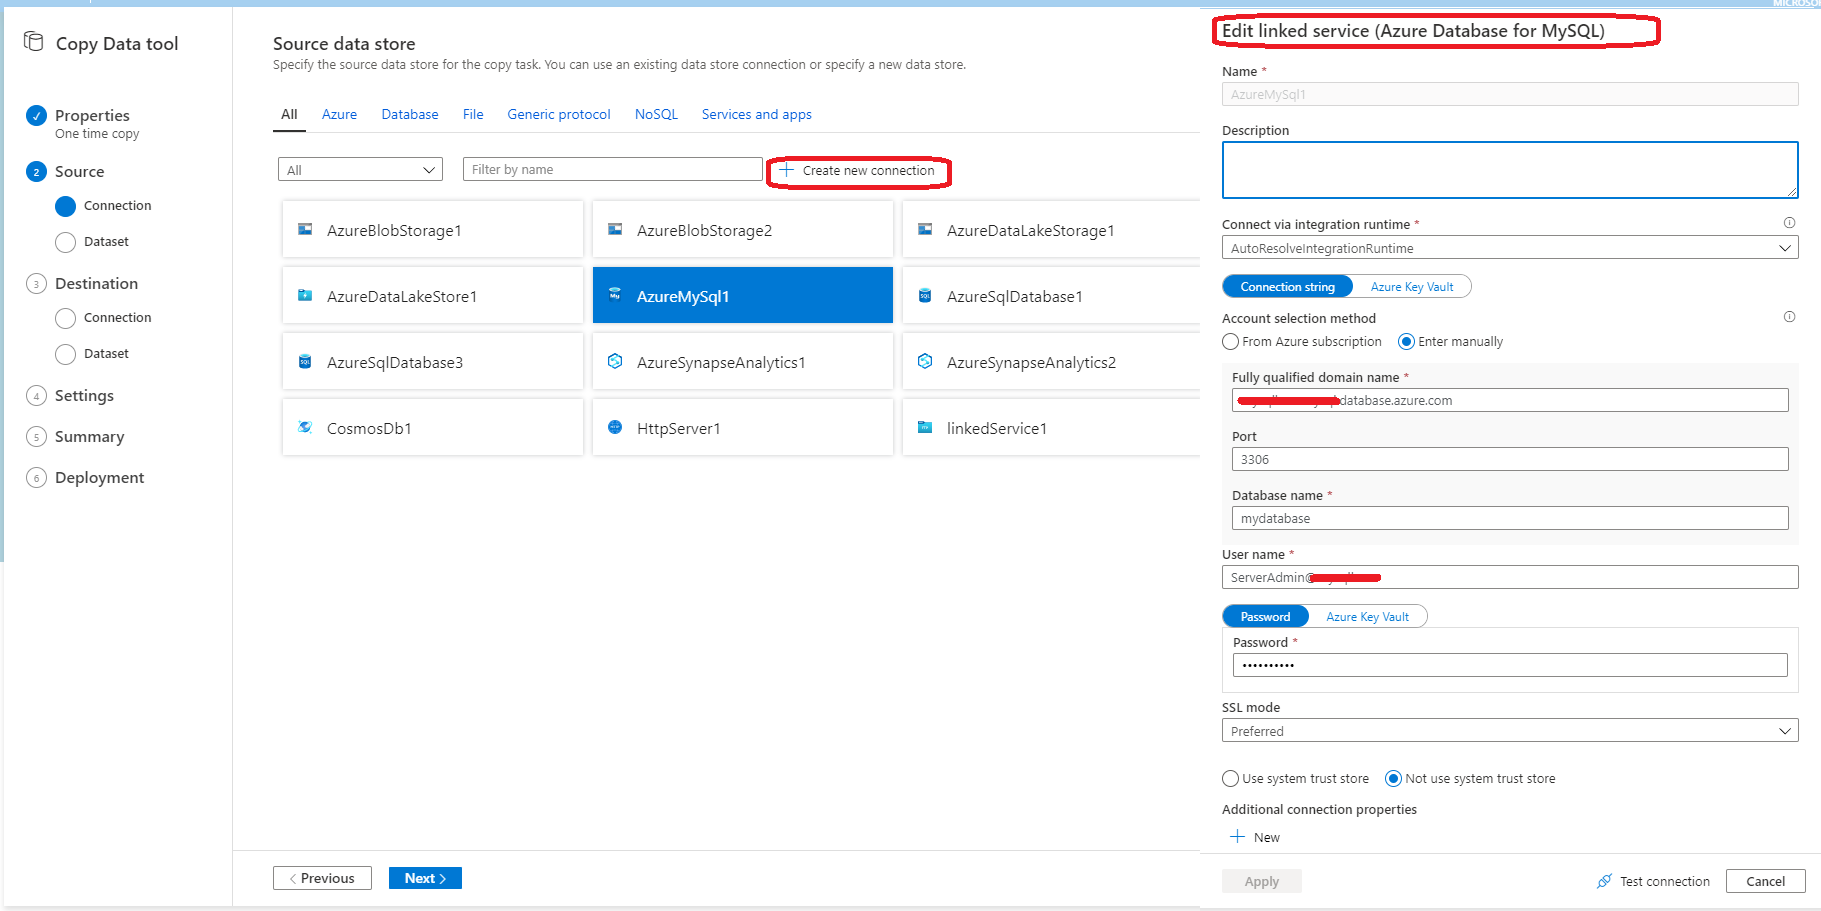Click the plug icon beside Test connection
This screenshot has width=1821, height=911.
pos(1604,881)
